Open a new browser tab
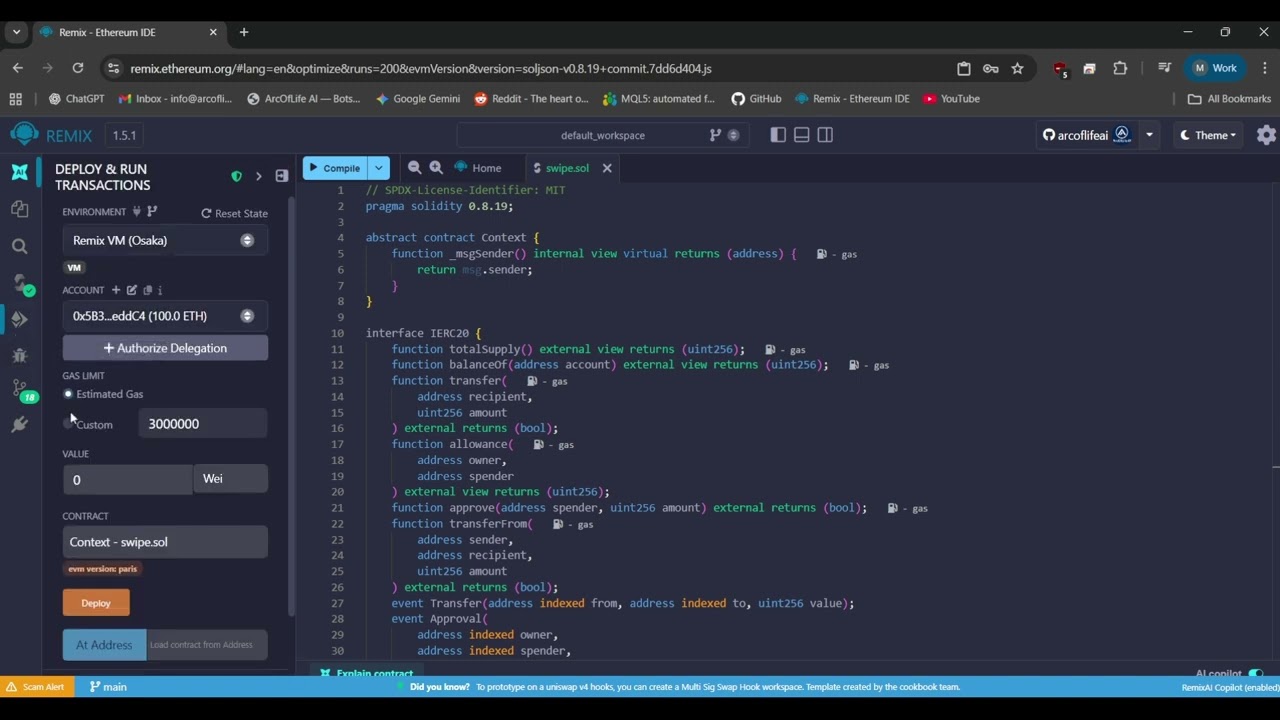This screenshot has width=1280, height=720. pyautogui.click(x=244, y=32)
